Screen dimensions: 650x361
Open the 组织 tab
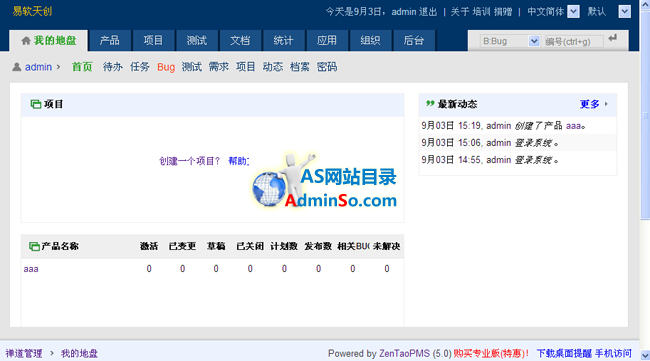click(370, 40)
